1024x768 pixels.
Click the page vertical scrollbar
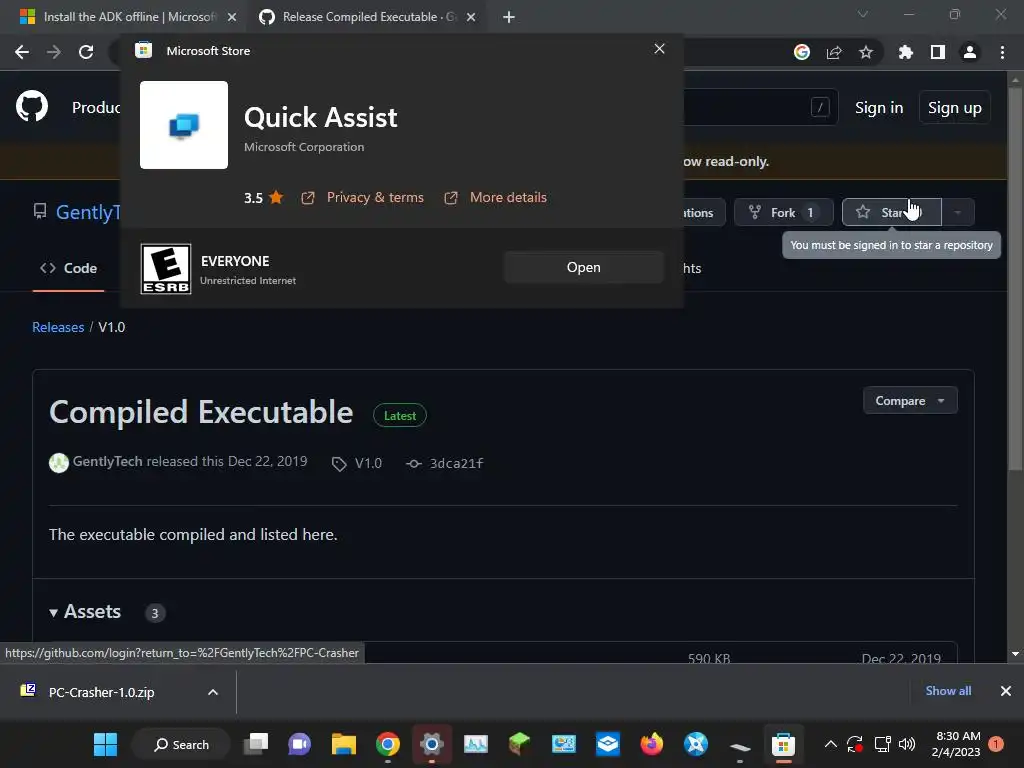[1015, 277]
